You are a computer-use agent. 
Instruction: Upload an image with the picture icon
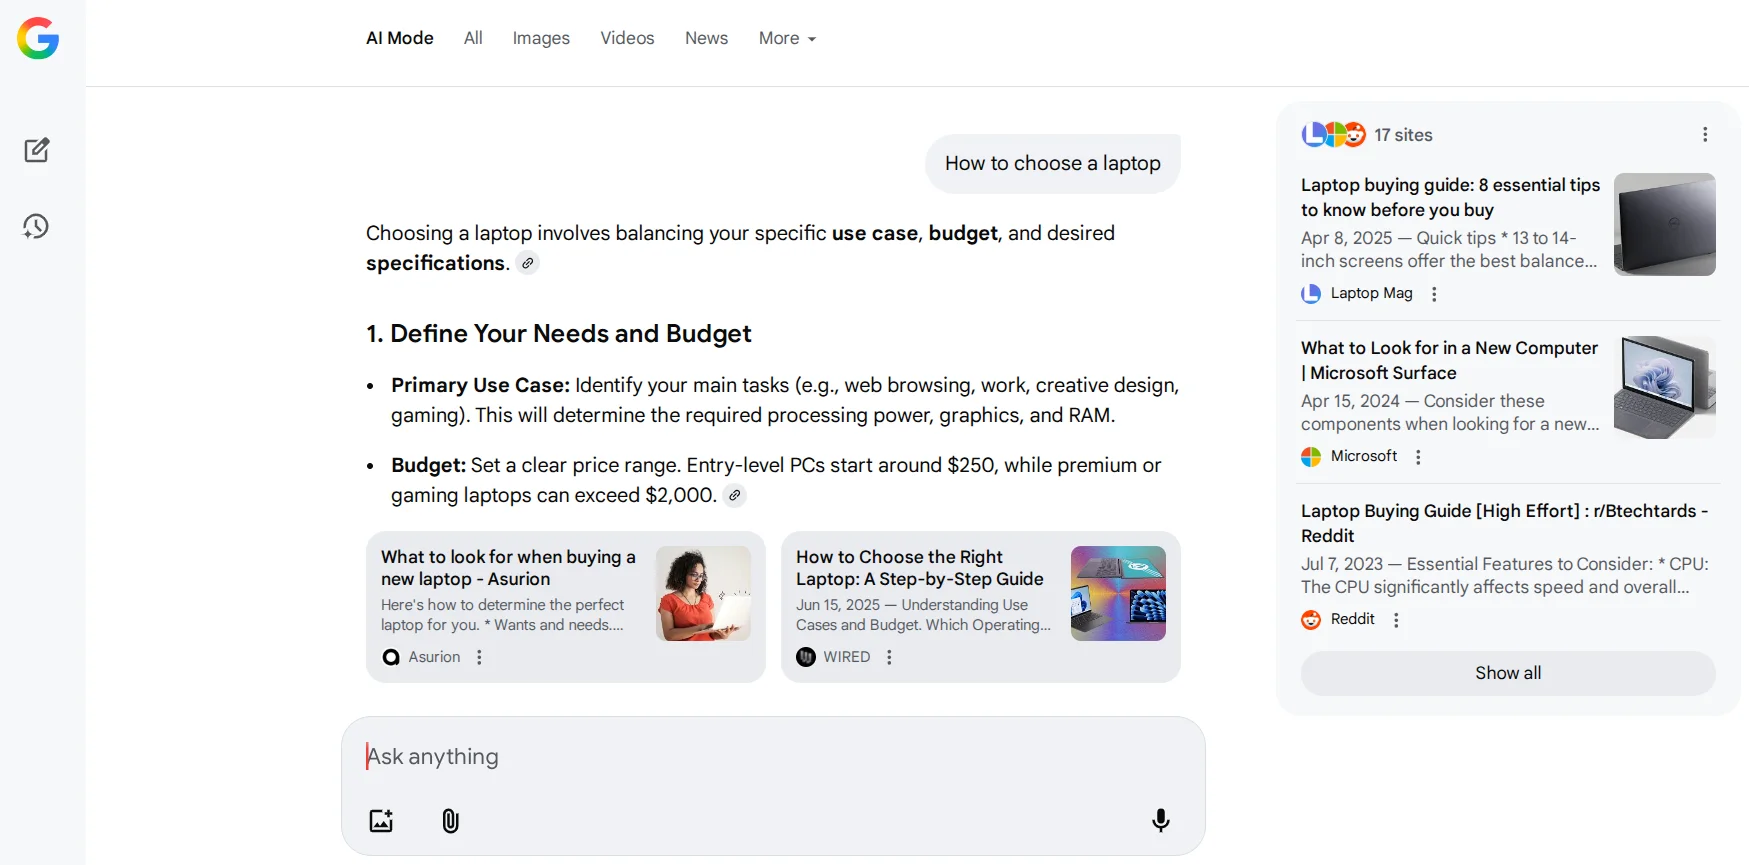(x=381, y=821)
